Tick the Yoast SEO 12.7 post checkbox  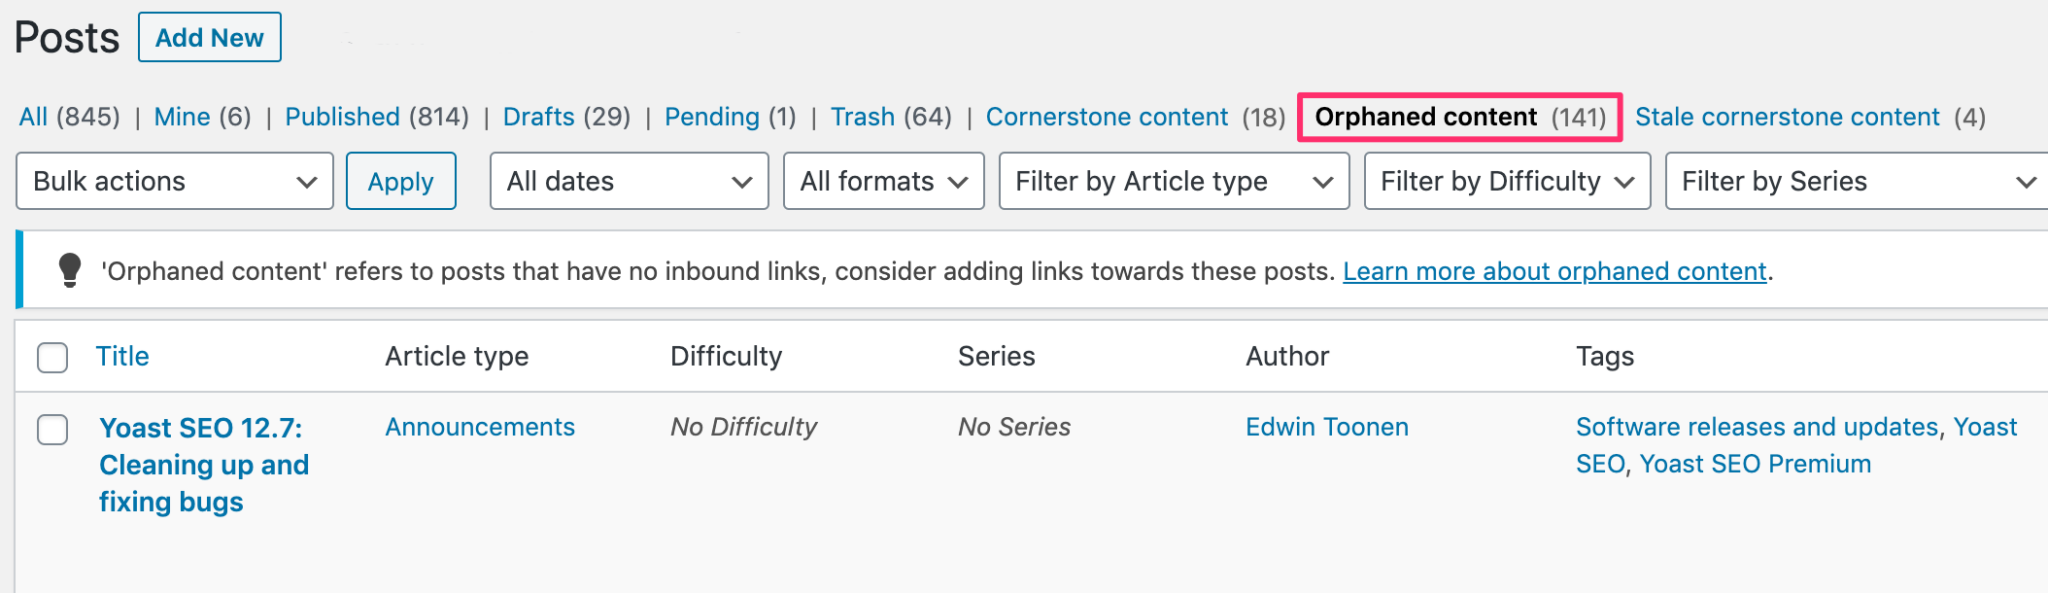coord(52,430)
